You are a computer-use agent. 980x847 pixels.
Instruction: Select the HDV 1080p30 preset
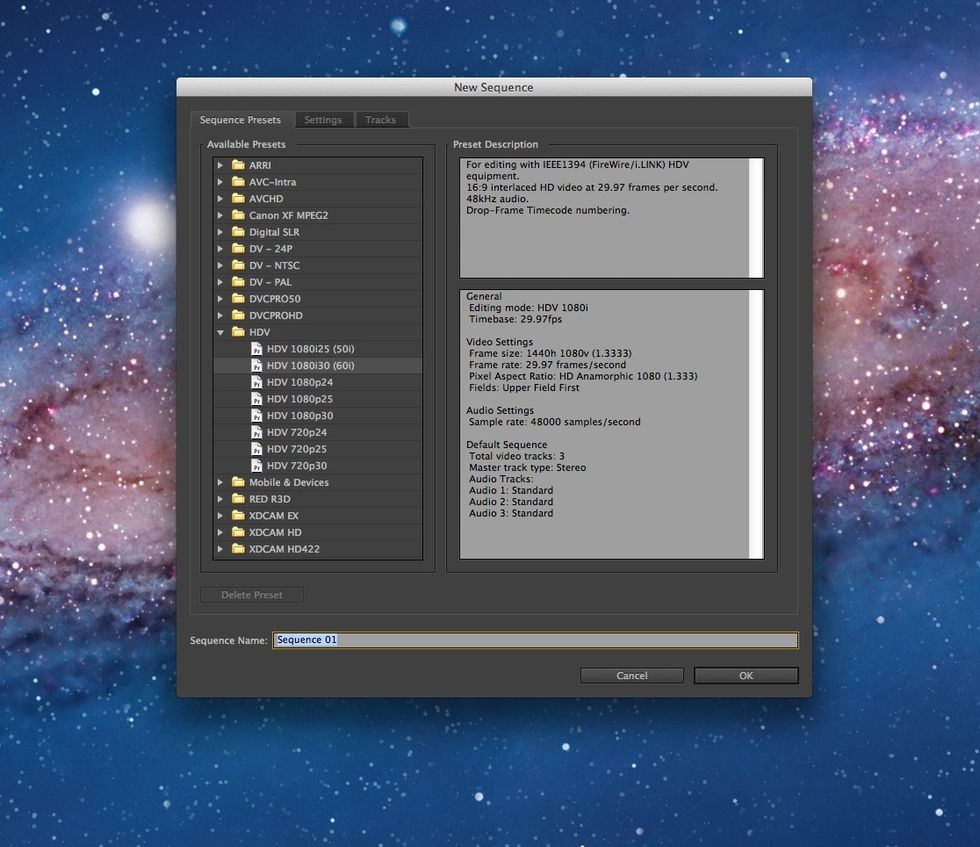coord(299,416)
